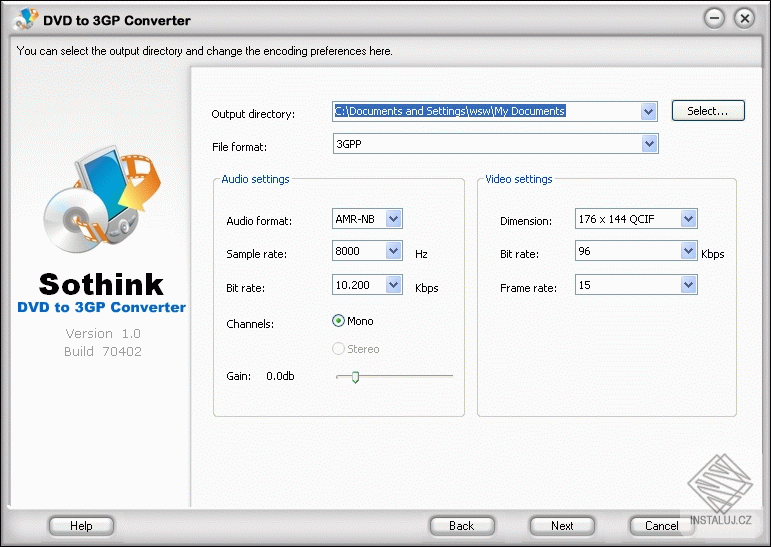Click the Gain slider handle
The height and width of the screenshot is (547, 771).
[355, 377]
